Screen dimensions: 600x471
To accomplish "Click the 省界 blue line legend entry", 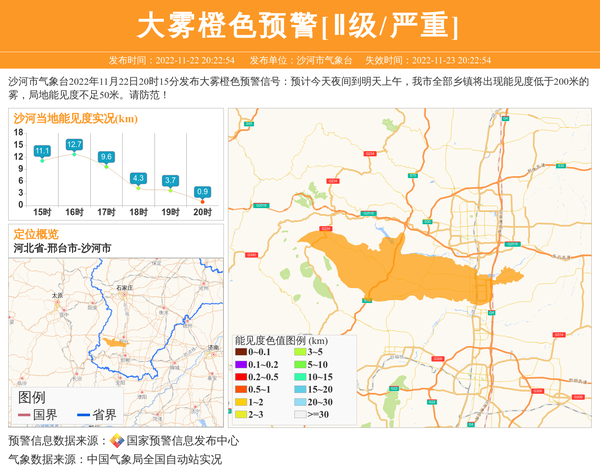I will (95, 415).
